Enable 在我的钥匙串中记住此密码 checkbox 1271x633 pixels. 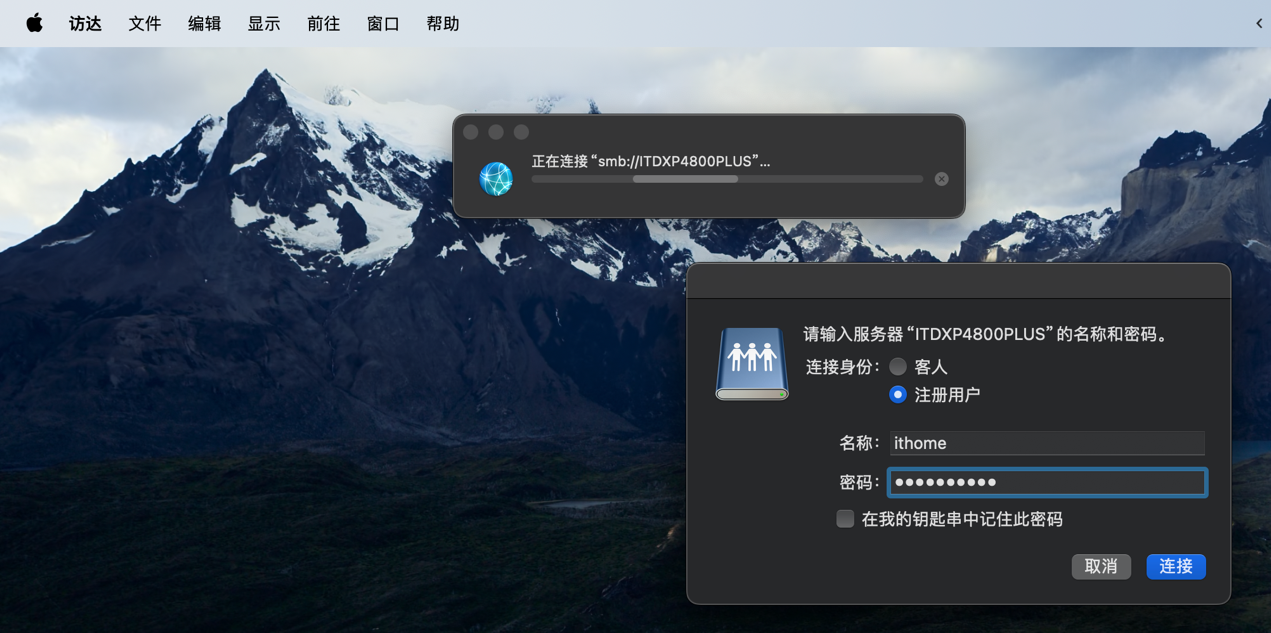pyautogui.click(x=845, y=519)
